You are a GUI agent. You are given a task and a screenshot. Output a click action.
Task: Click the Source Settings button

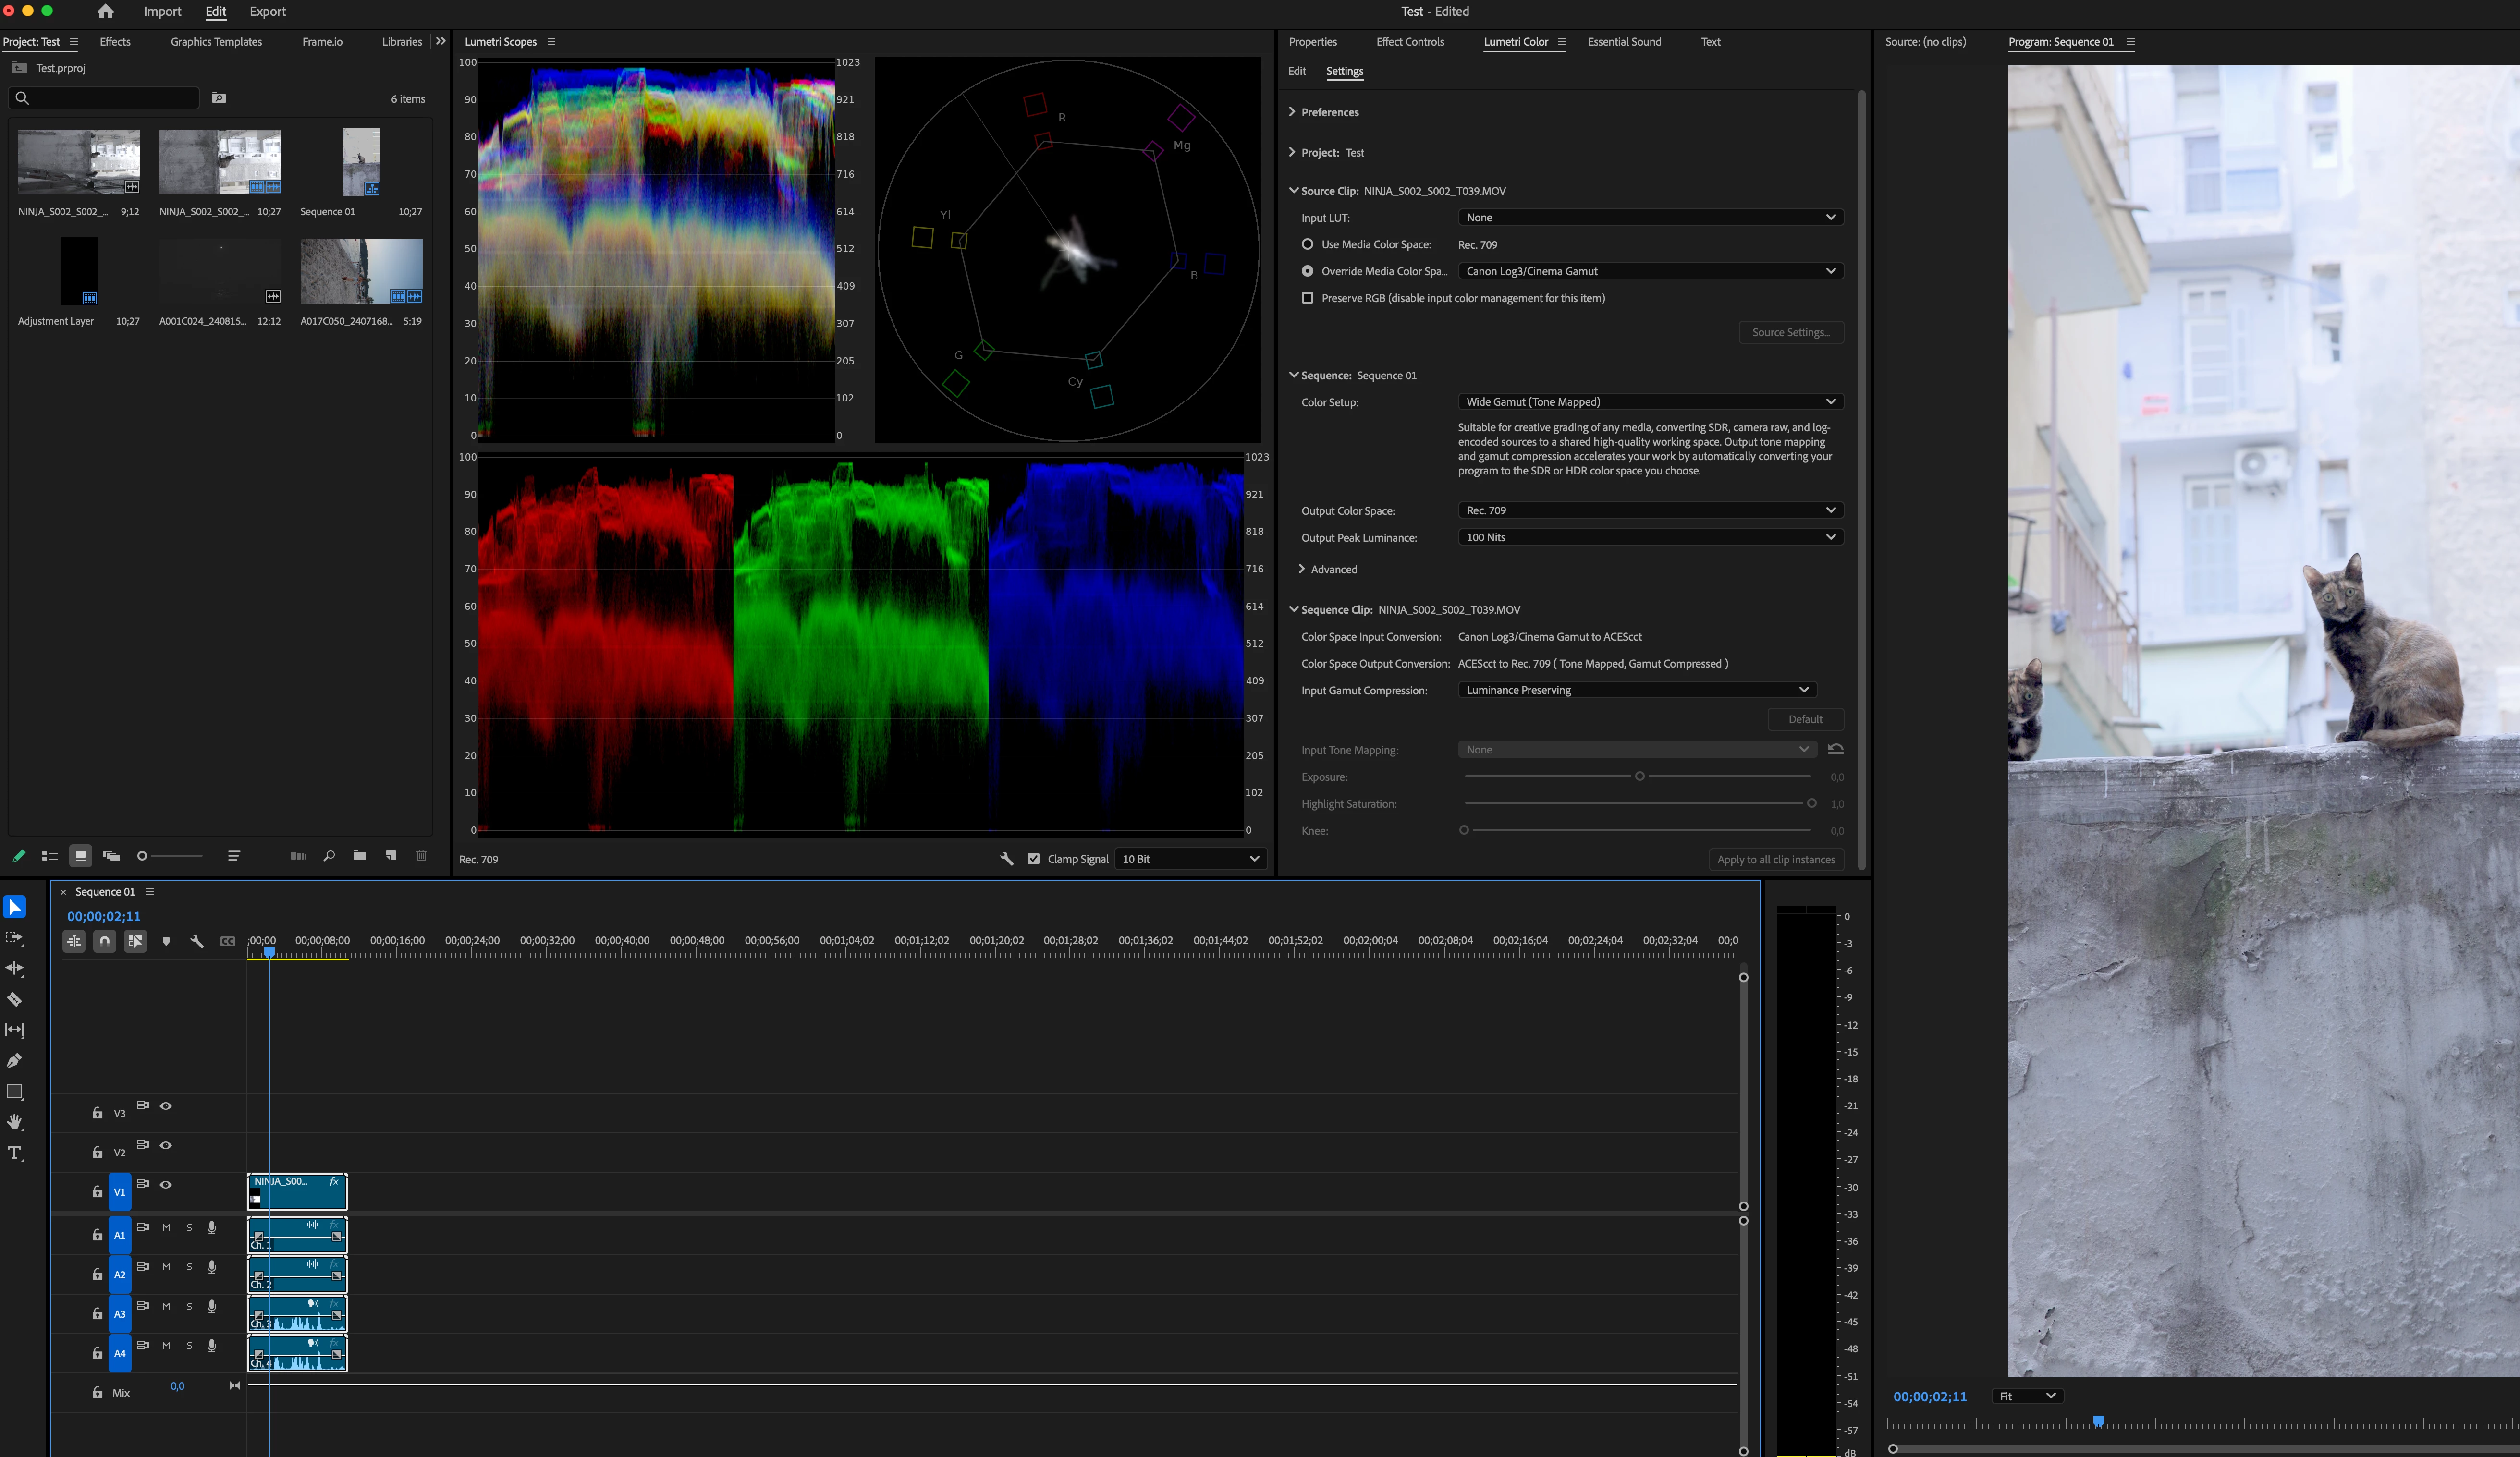[x=1790, y=332]
